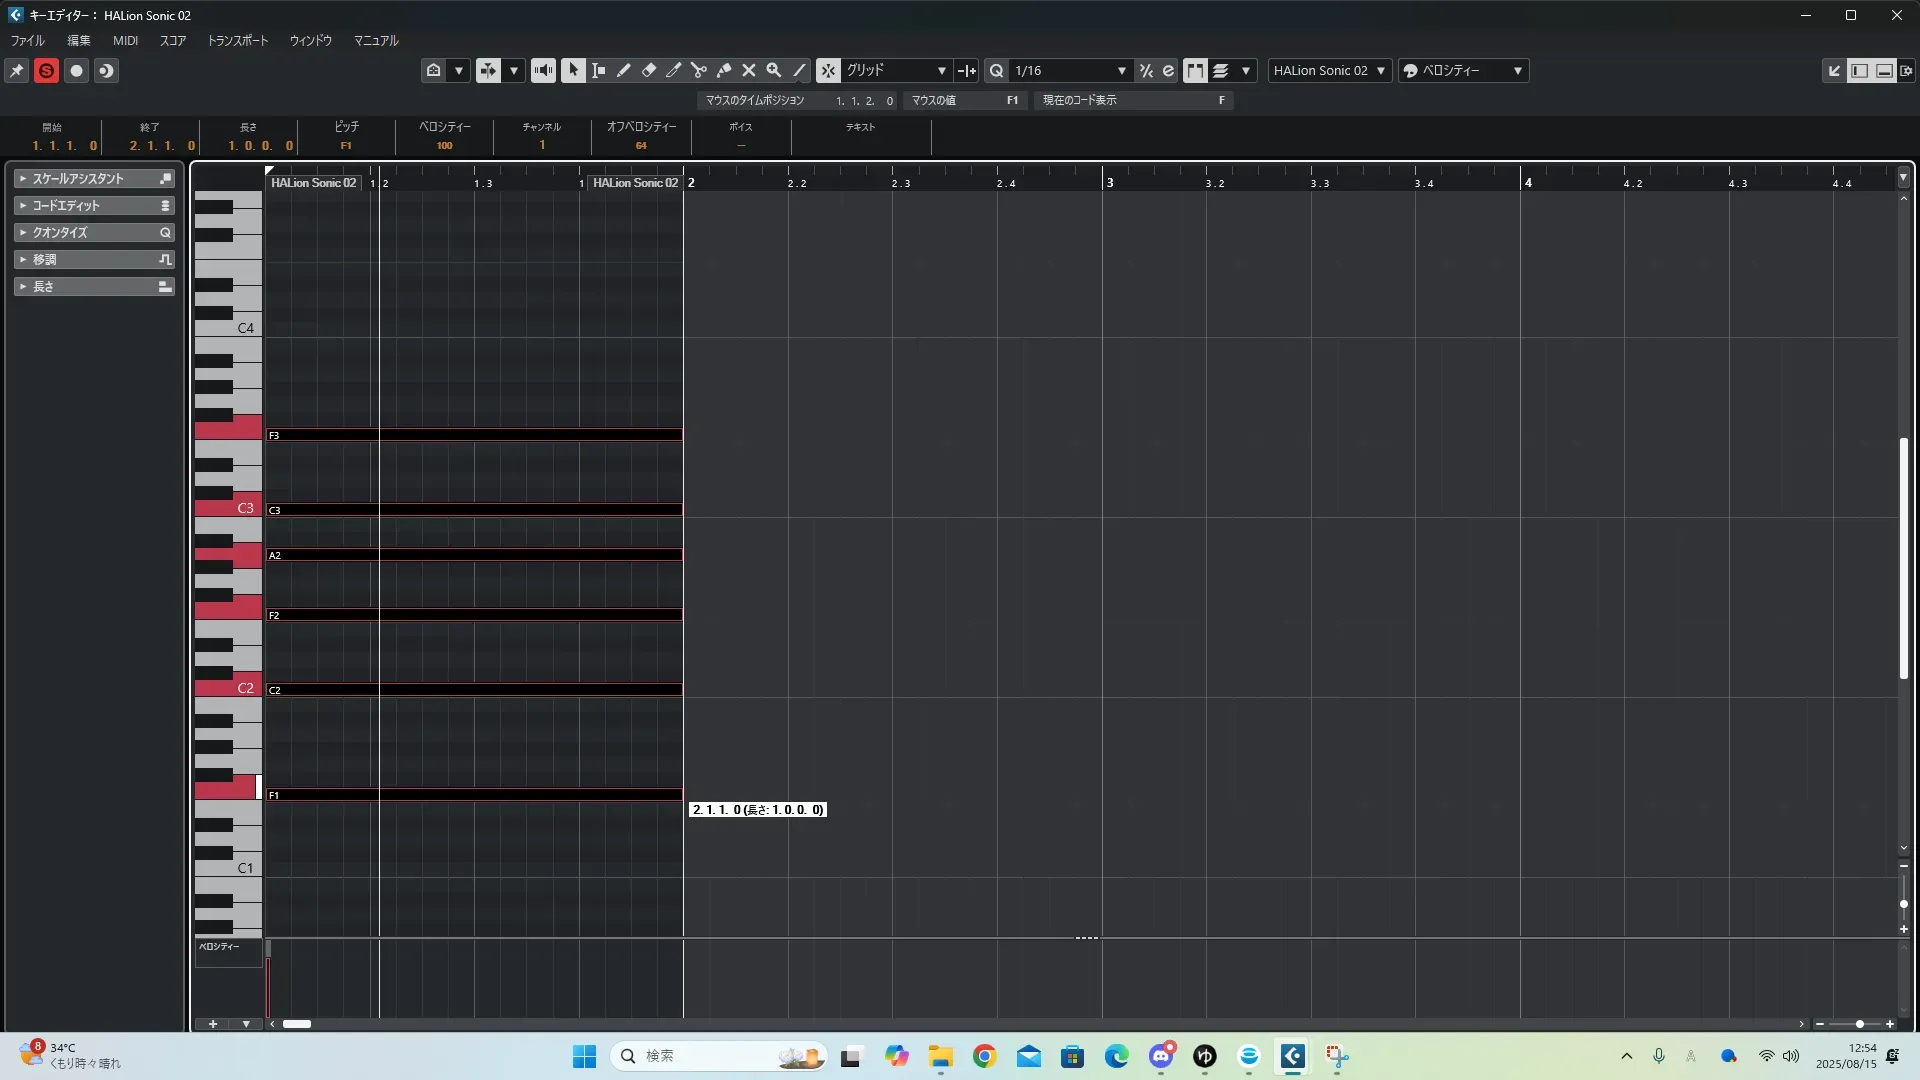Toggle the Solo editor button
Image resolution: width=1920 pixels, height=1080 pixels.
46,70
